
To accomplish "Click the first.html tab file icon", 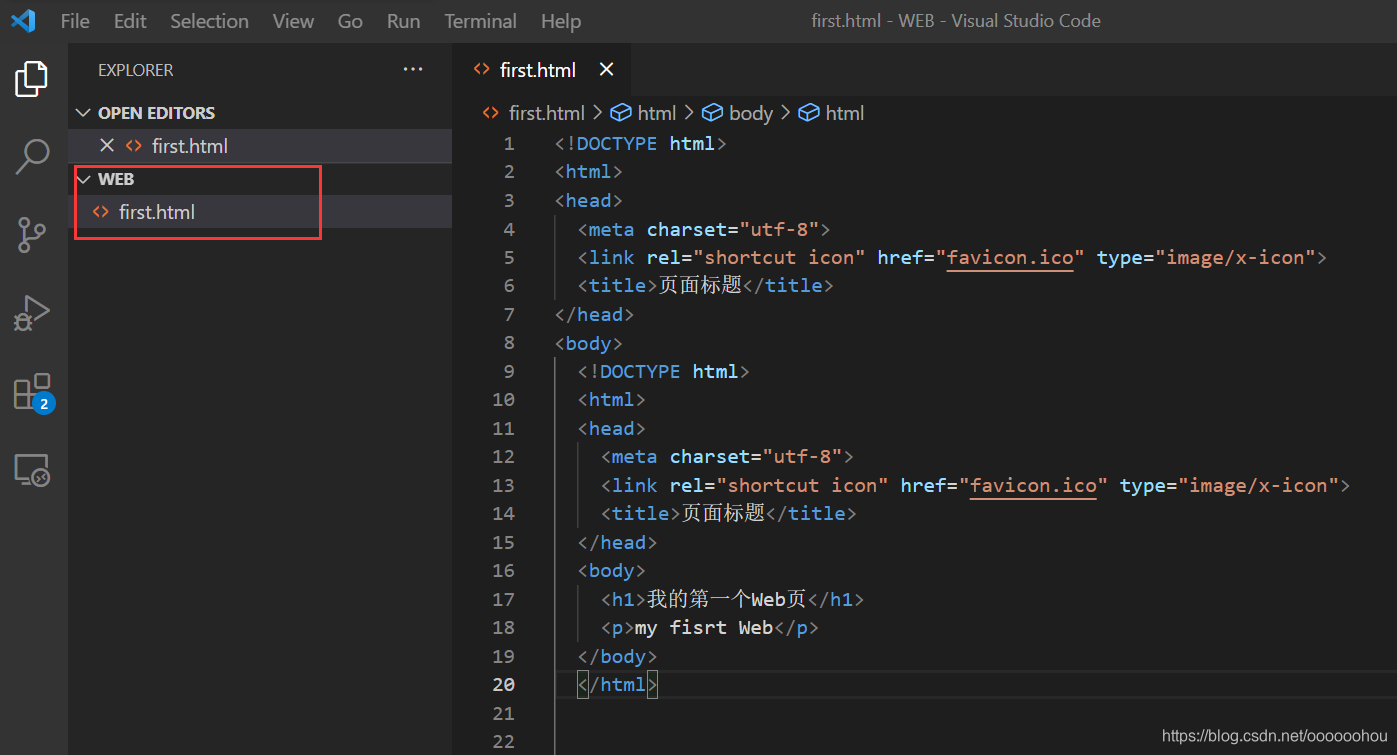I will pos(482,70).
